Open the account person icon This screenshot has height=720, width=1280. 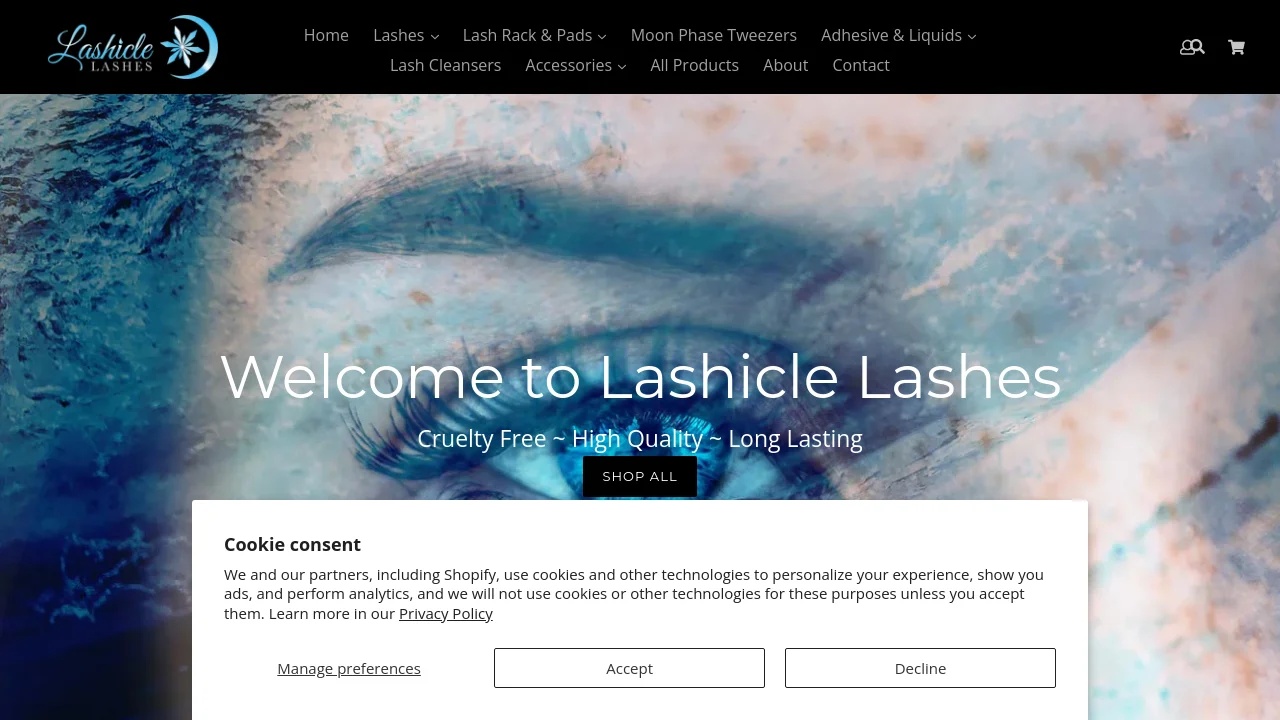coord(1186,47)
